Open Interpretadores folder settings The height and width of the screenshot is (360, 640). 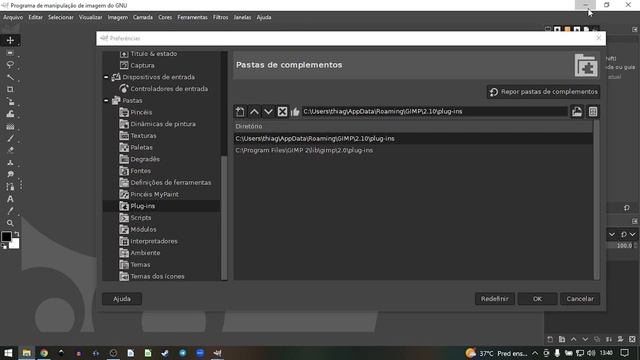(154, 241)
